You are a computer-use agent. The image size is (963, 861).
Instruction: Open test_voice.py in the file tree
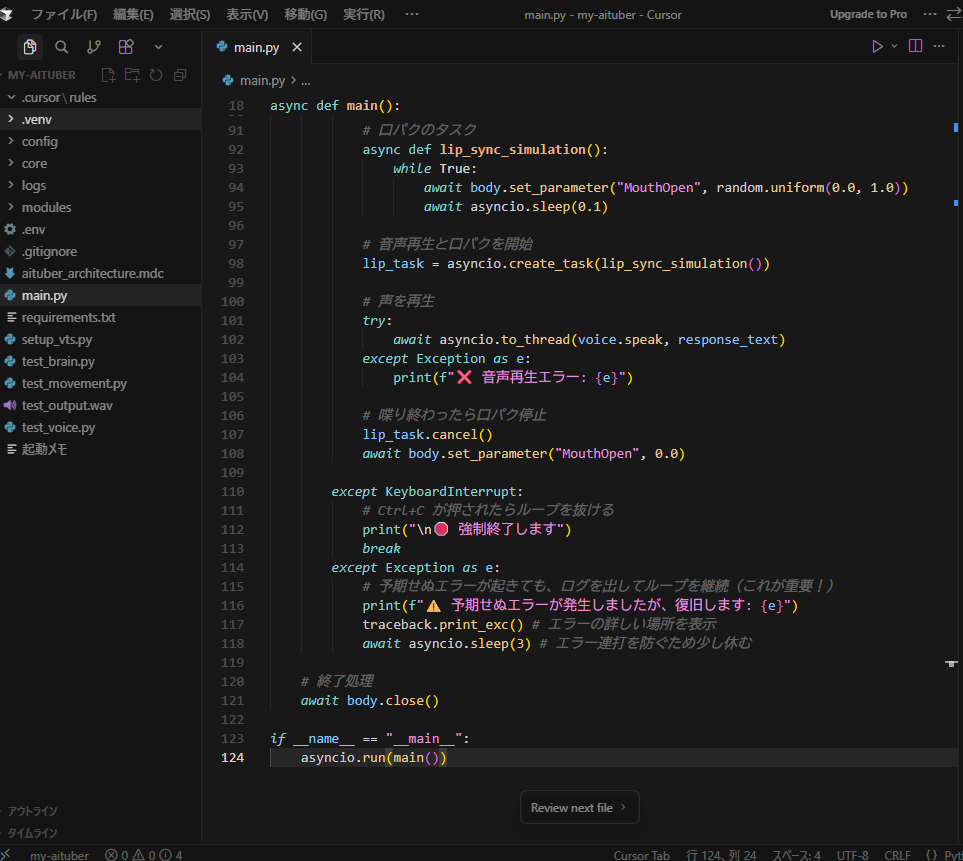pos(58,427)
